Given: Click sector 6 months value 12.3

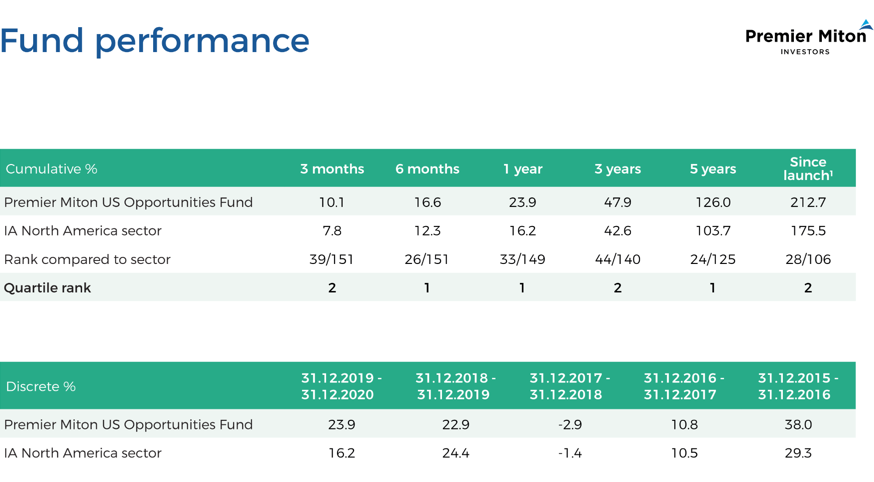Looking at the screenshot, I should 427,231.
